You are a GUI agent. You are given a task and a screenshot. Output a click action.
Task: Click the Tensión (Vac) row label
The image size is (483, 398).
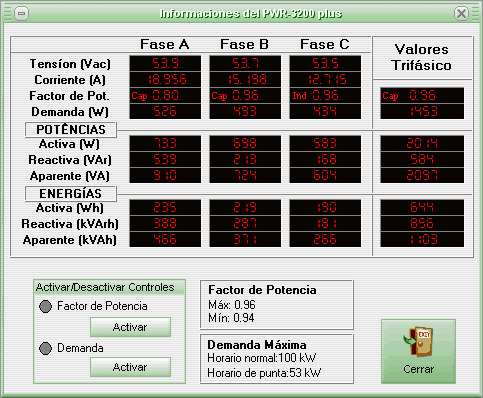tap(70, 64)
